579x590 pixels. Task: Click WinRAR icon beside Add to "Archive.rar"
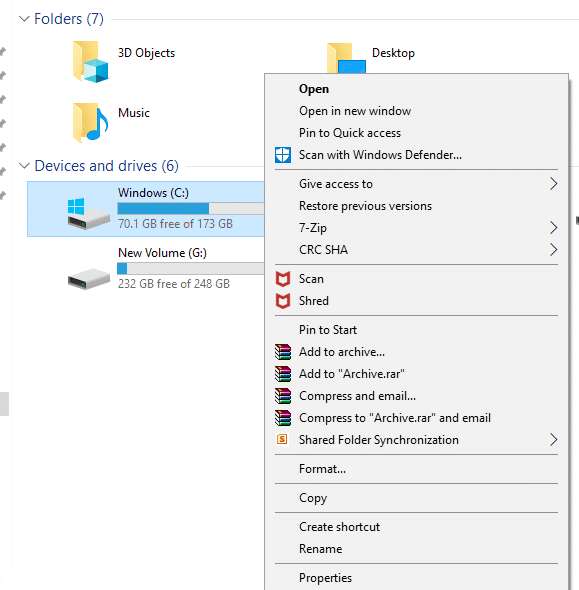click(283, 374)
